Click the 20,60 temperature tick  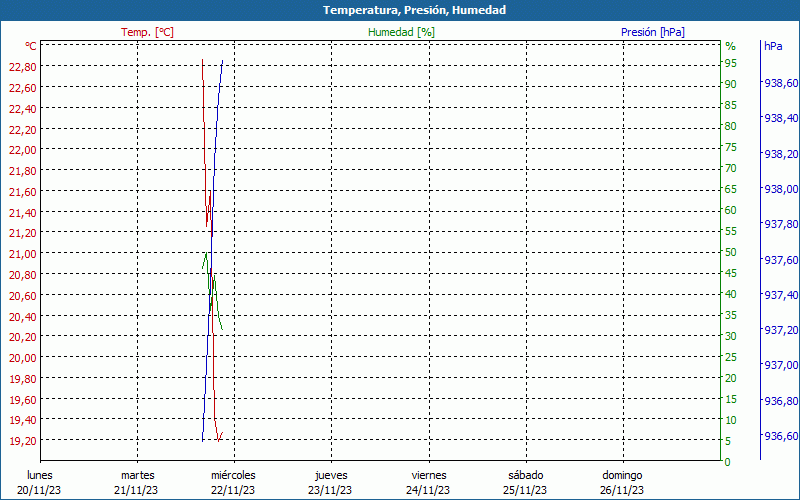23,296
